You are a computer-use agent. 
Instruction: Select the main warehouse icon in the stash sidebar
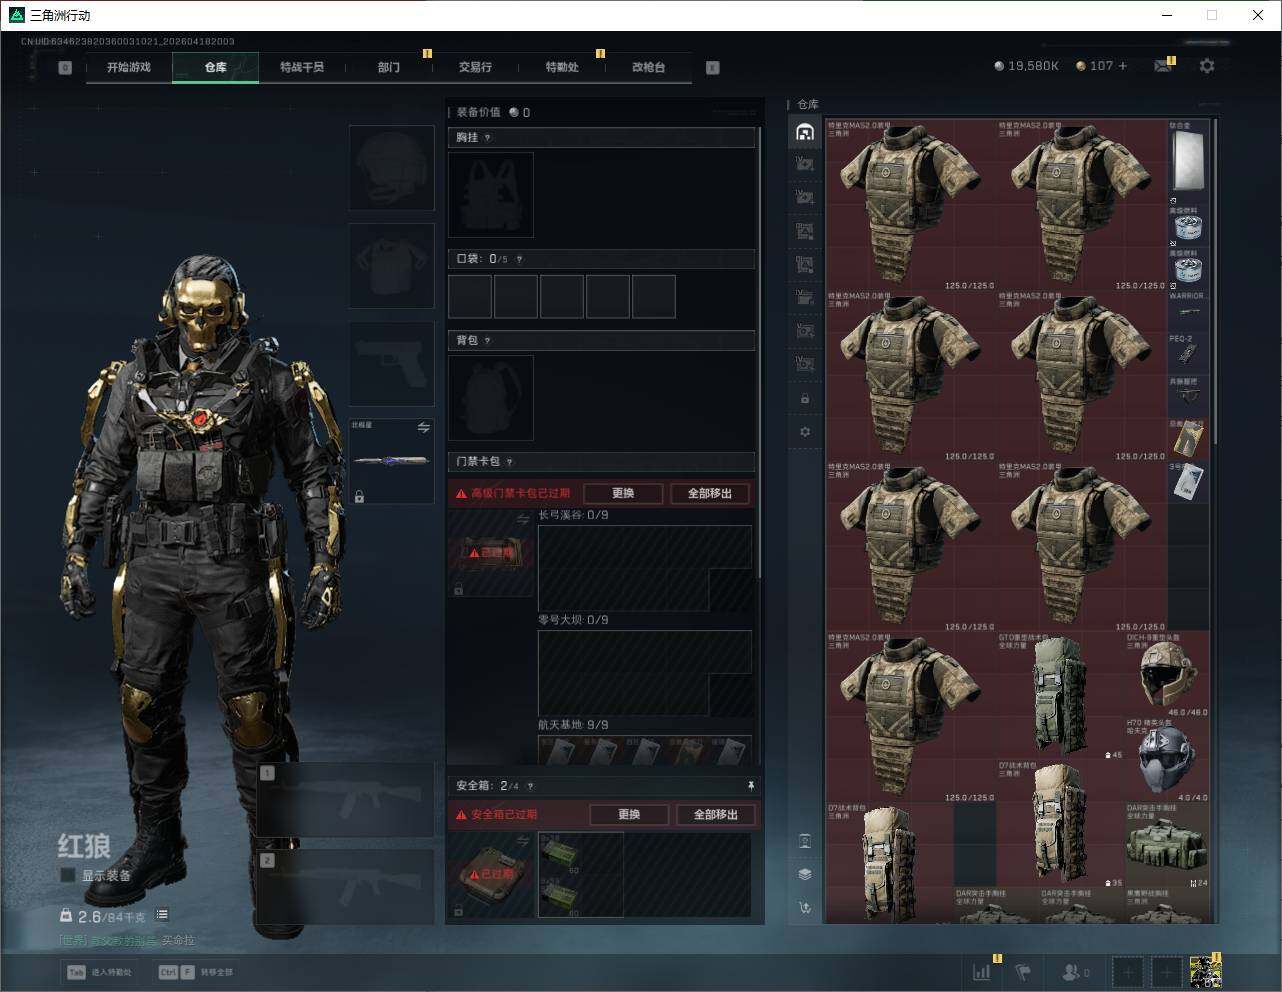click(805, 132)
